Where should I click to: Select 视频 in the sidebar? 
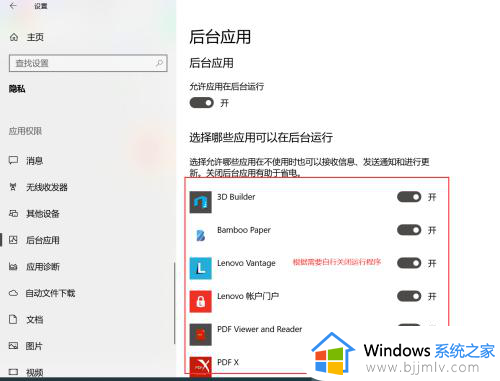click(x=35, y=372)
